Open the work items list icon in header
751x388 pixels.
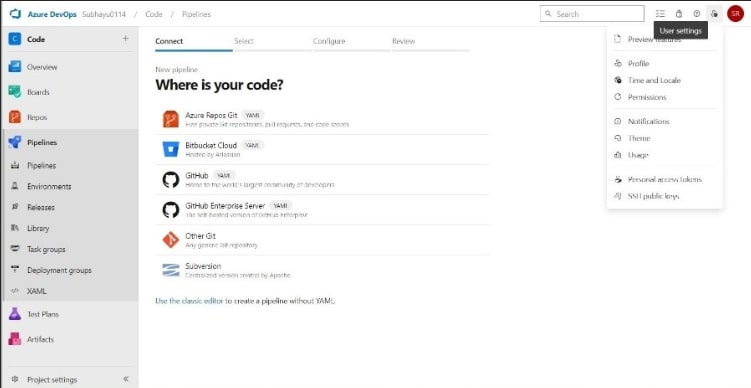pos(660,14)
